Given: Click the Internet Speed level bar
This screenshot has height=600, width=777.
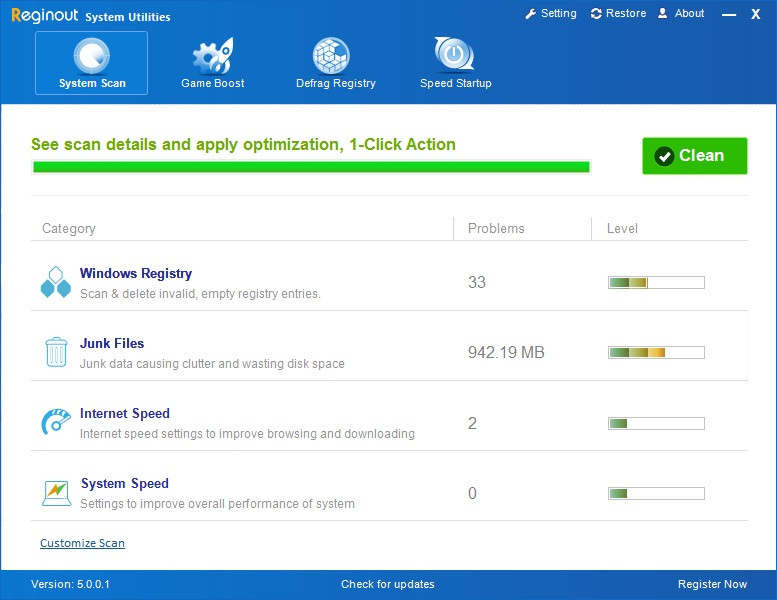Looking at the screenshot, I should pyautogui.click(x=656, y=423).
